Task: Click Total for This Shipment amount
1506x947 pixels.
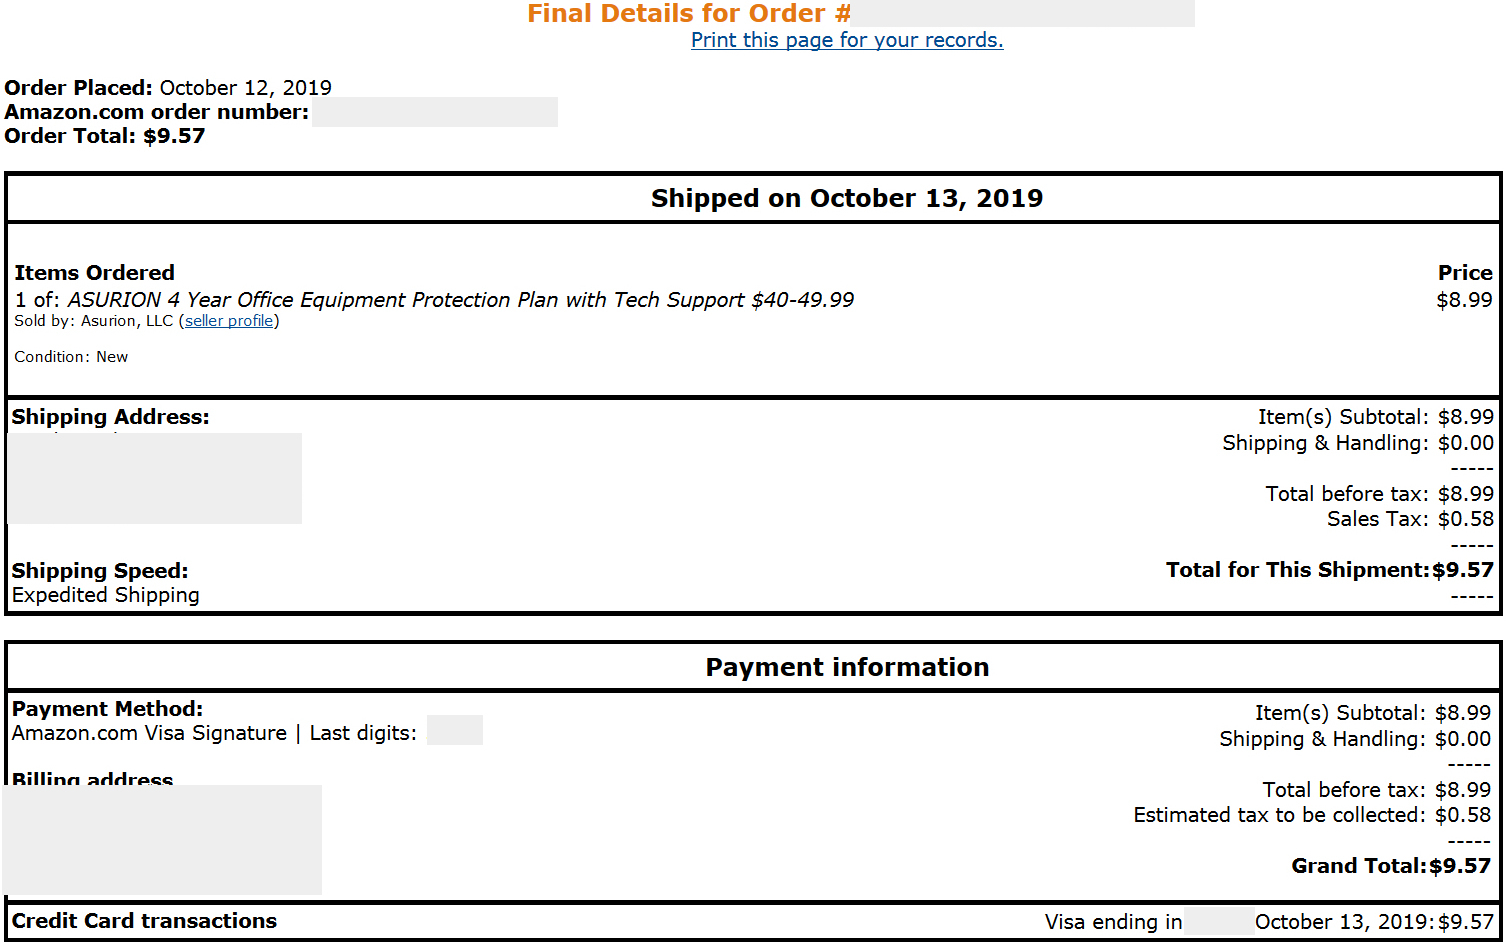Action: coord(1463,570)
